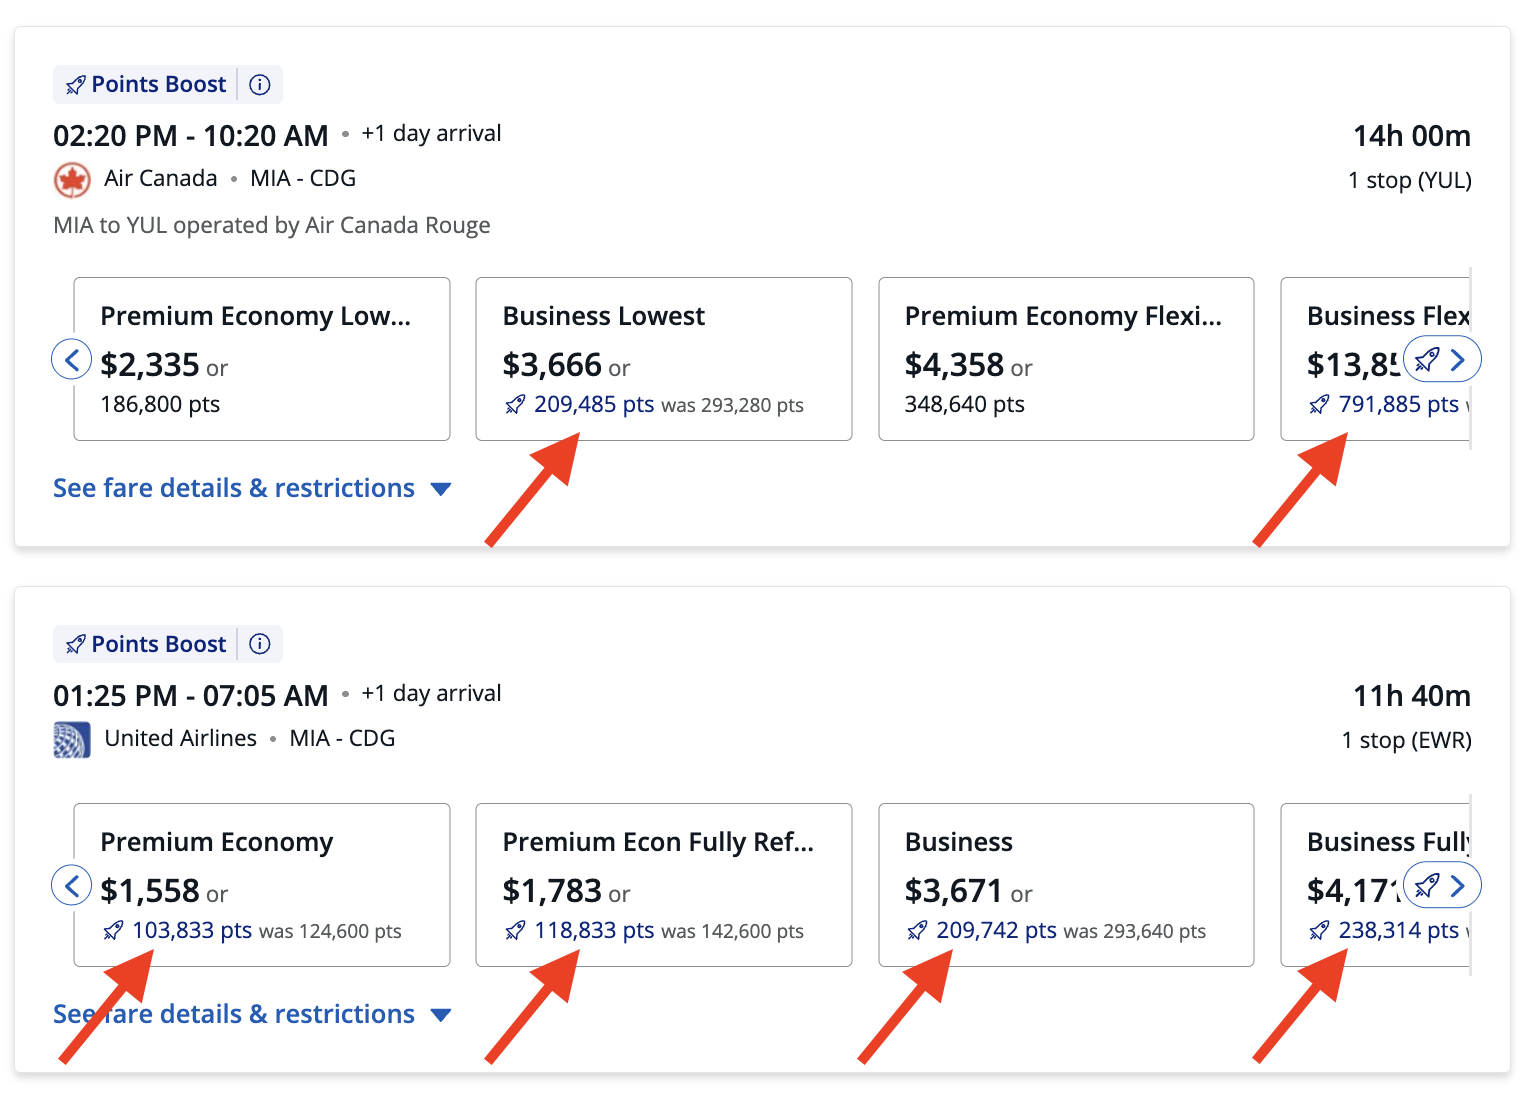The height and width of the screenshot is (1094, 1528).
Task: Expand United fare details & restrictions
Action: point(252,1014)
